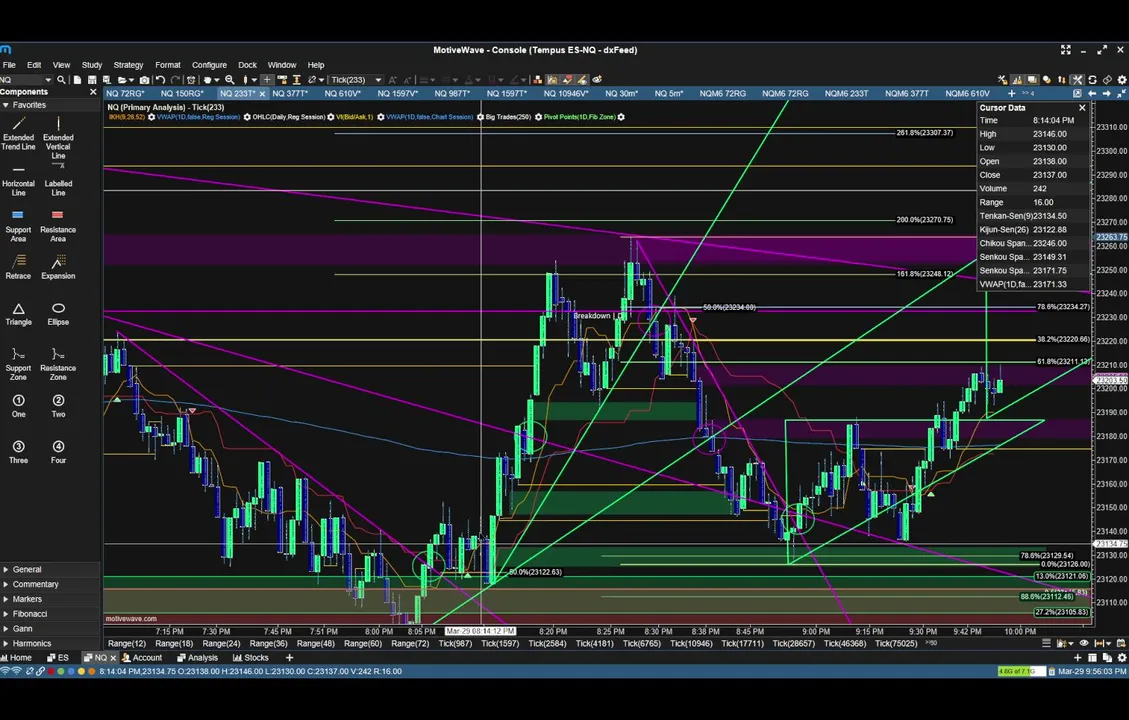Click the zoom magnifier tool icon
This screenshot has width=1129, height=720.
[x=230, y=80]
